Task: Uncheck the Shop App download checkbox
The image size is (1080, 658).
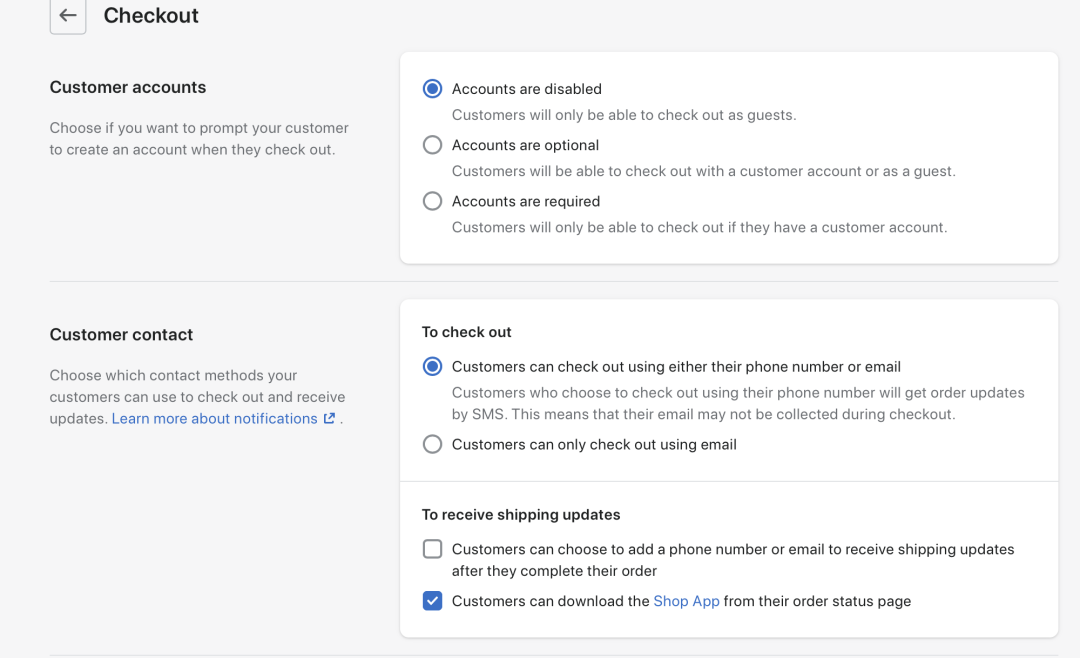Action: pyautogui.click(x=432, y=601)
